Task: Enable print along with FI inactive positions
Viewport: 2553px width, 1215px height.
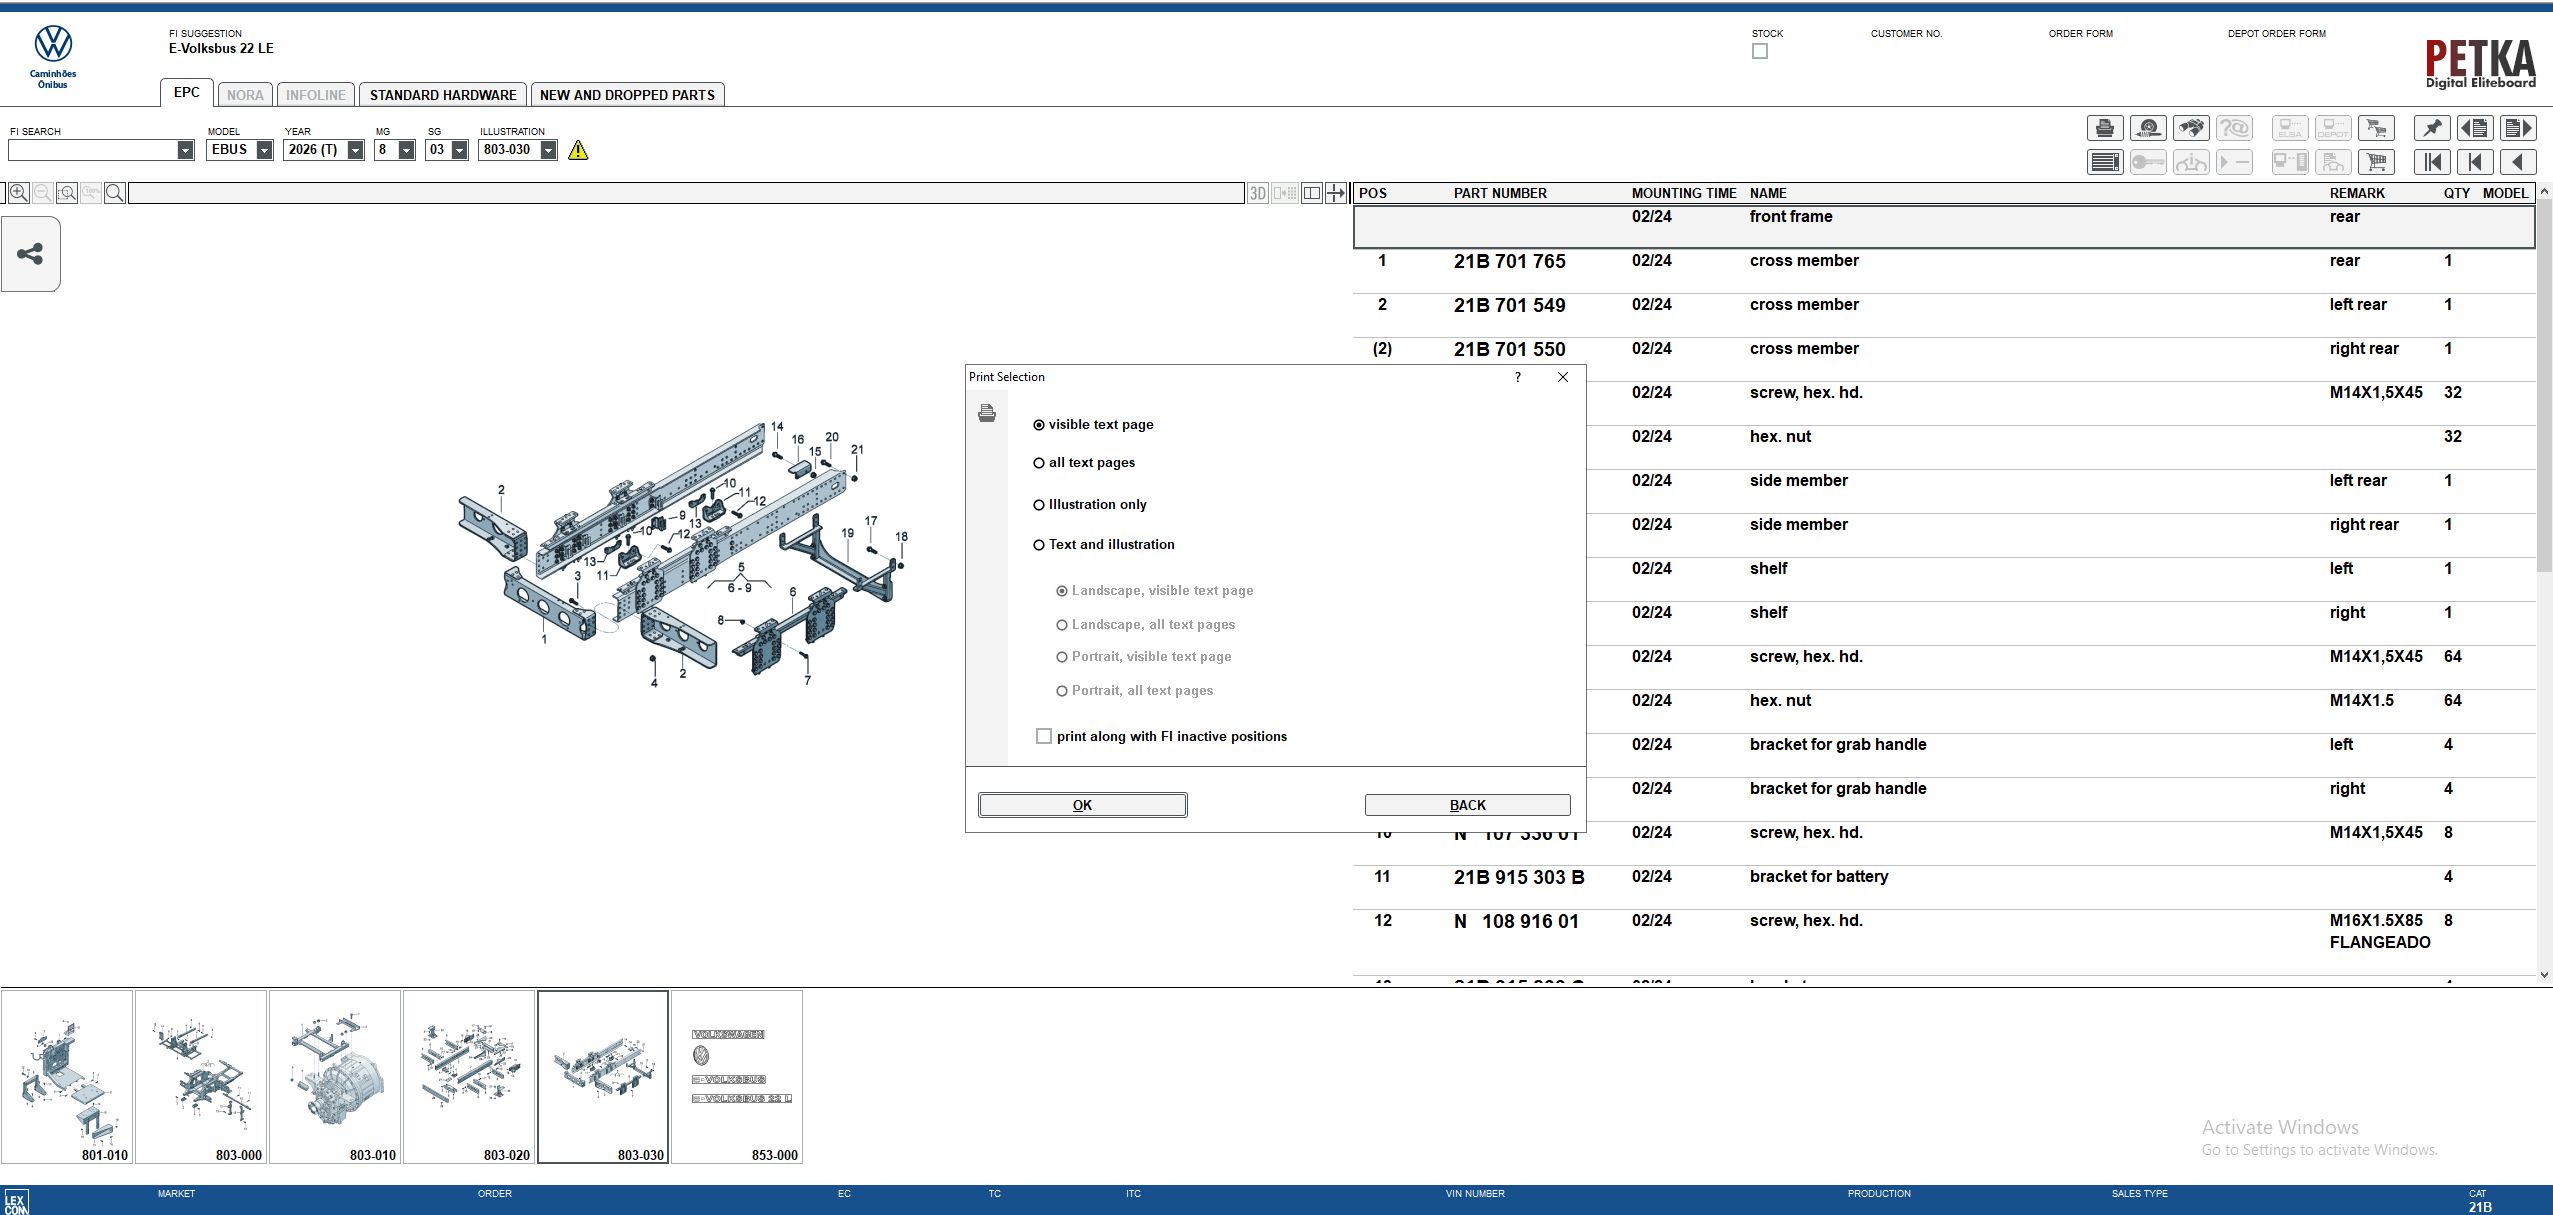Action: tap(1044, 736)
